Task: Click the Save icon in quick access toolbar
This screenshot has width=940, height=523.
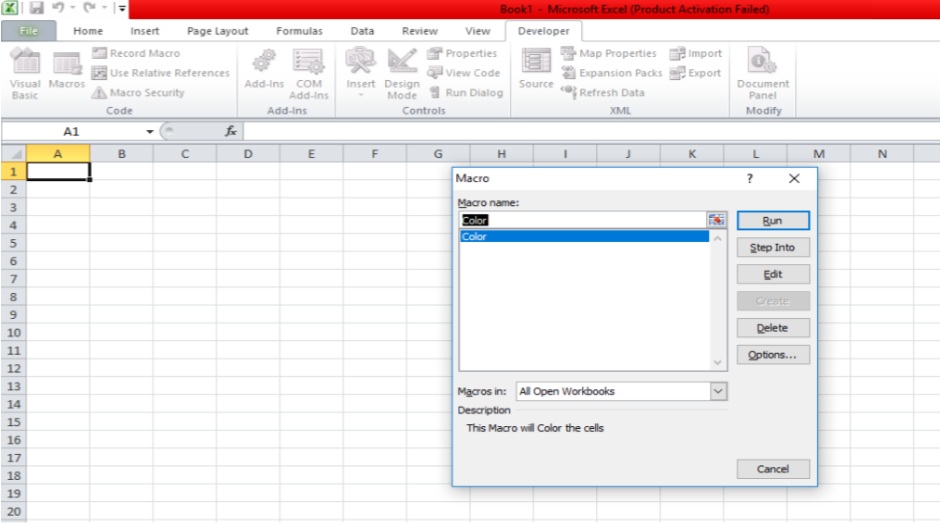Action: (x=37, y=8)
